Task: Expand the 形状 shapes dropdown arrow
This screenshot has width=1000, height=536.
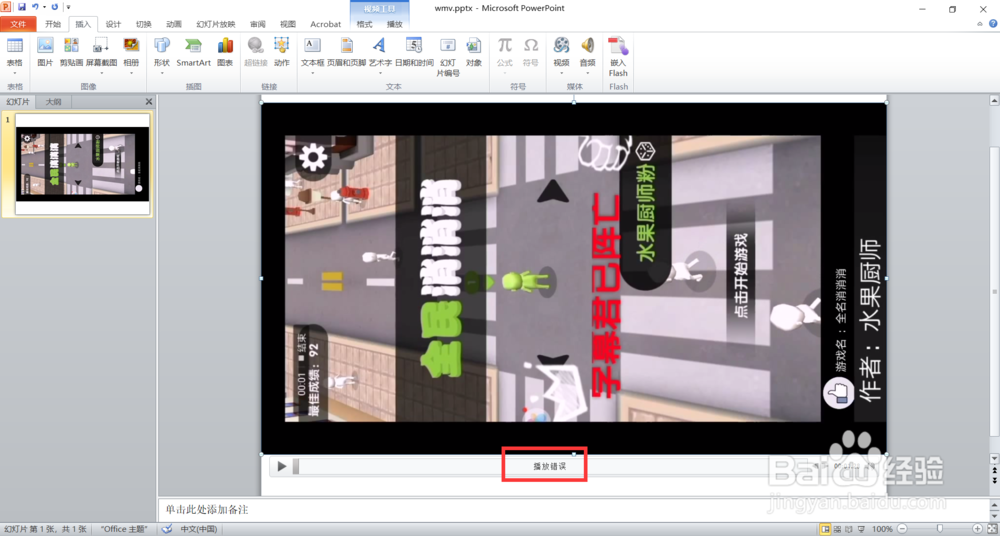Action: tap(162, 73)
